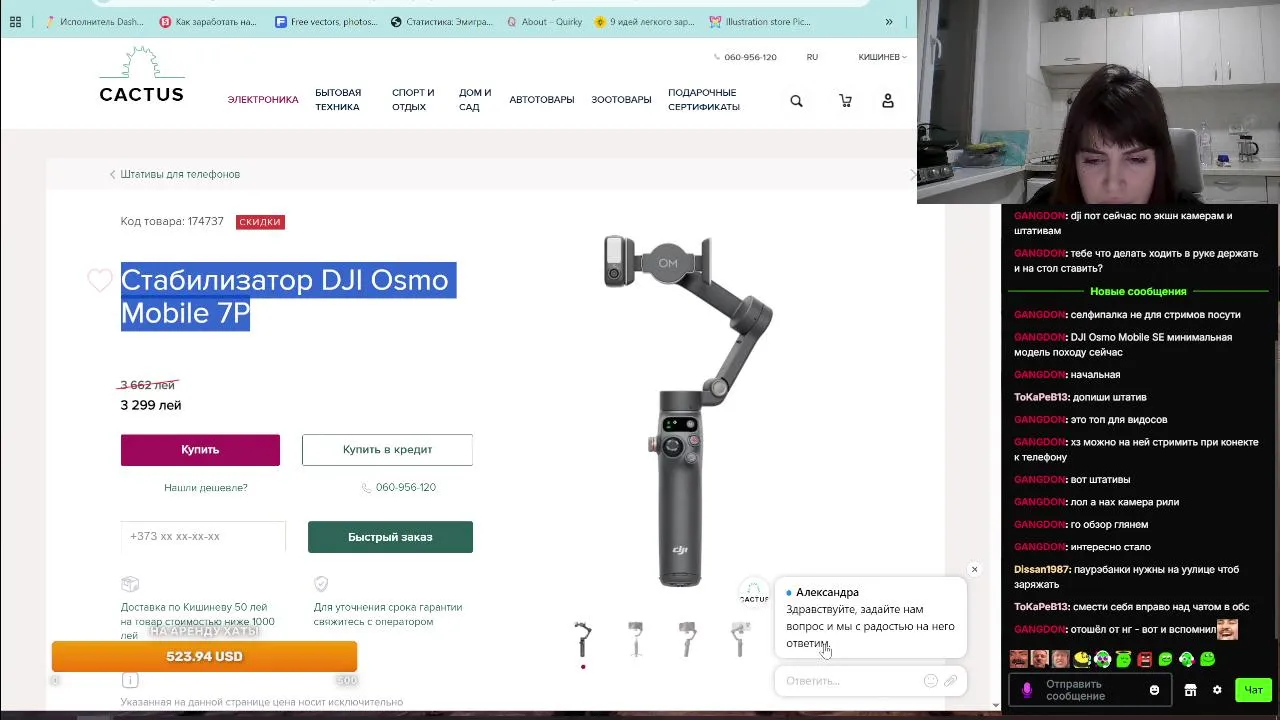Click the microphone icon in stream chat

(1027, 690)
